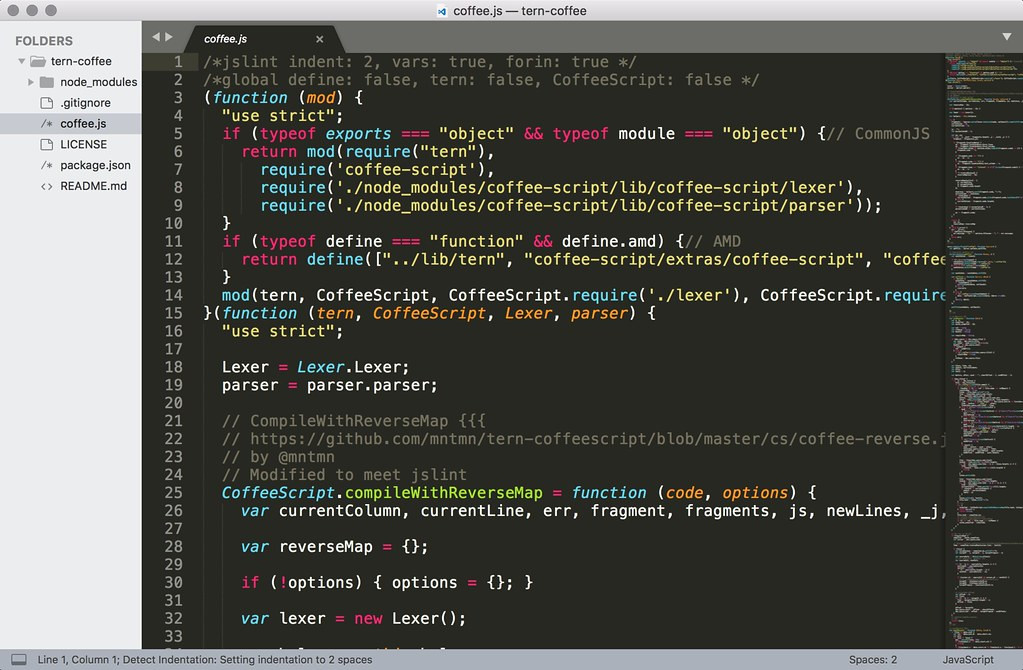Select the tern-coffee root folder row
This screenshot has width=1023, height=670.
pyautogui.click(x=70, y=61)
